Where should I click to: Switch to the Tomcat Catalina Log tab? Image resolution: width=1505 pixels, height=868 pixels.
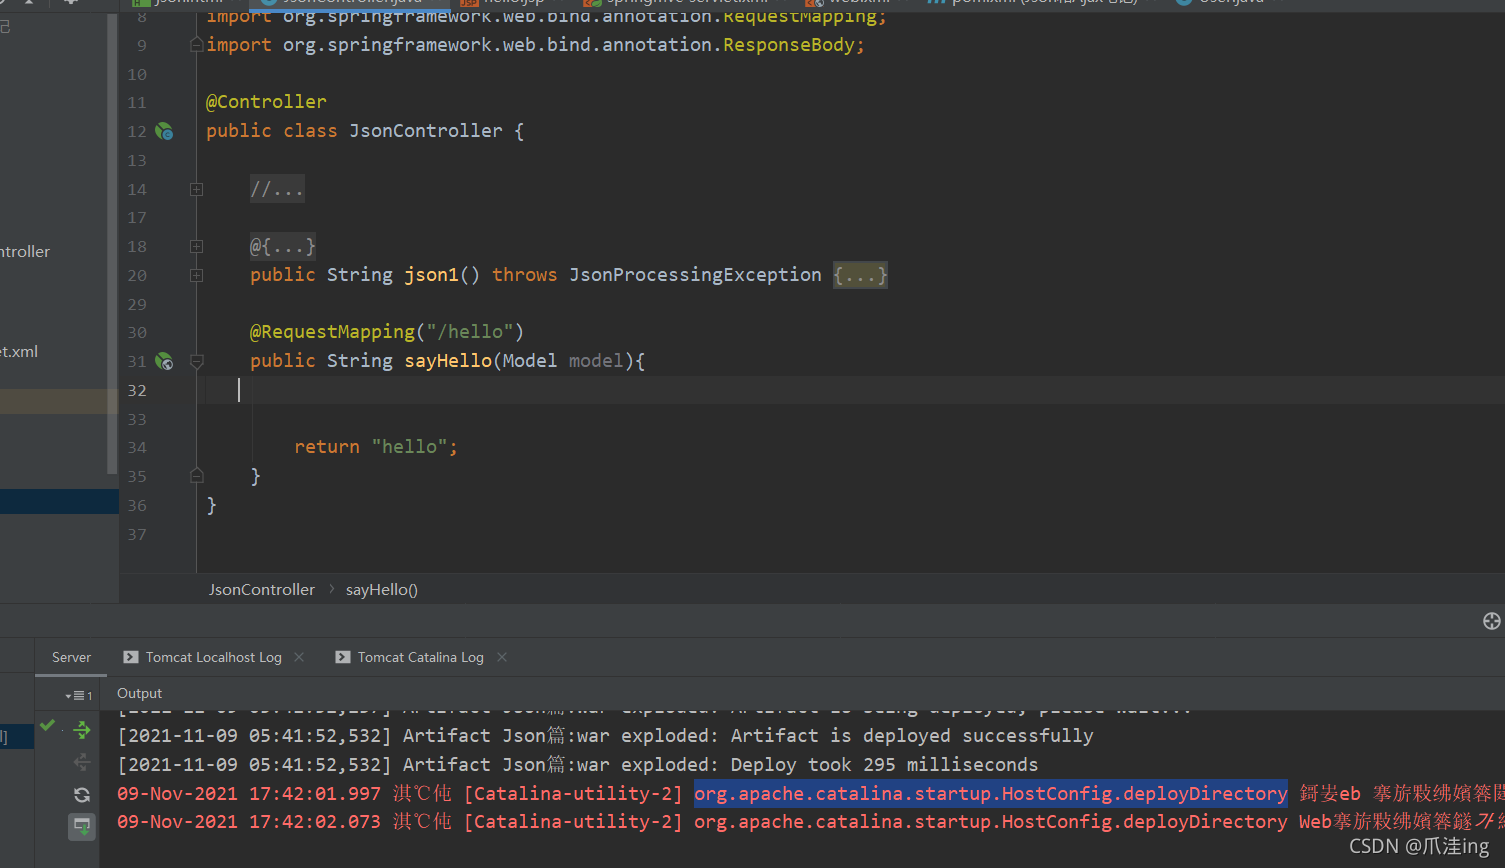[420, 657]
